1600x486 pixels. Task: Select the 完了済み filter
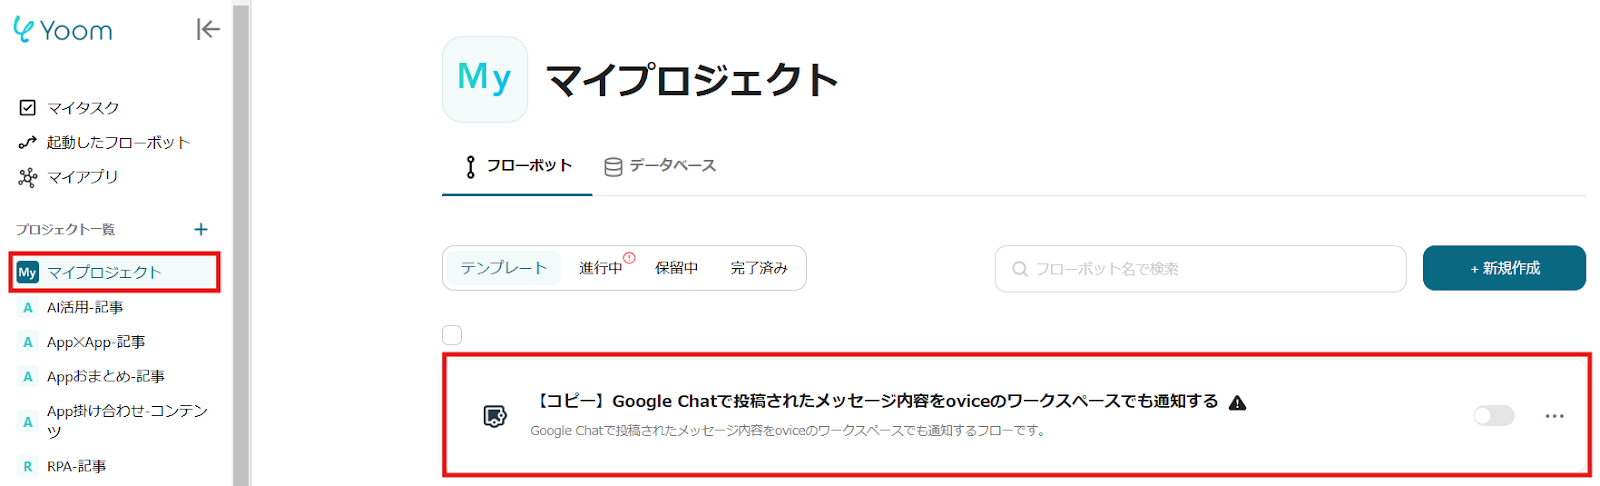pyautogui.click(x=759, y=268)
